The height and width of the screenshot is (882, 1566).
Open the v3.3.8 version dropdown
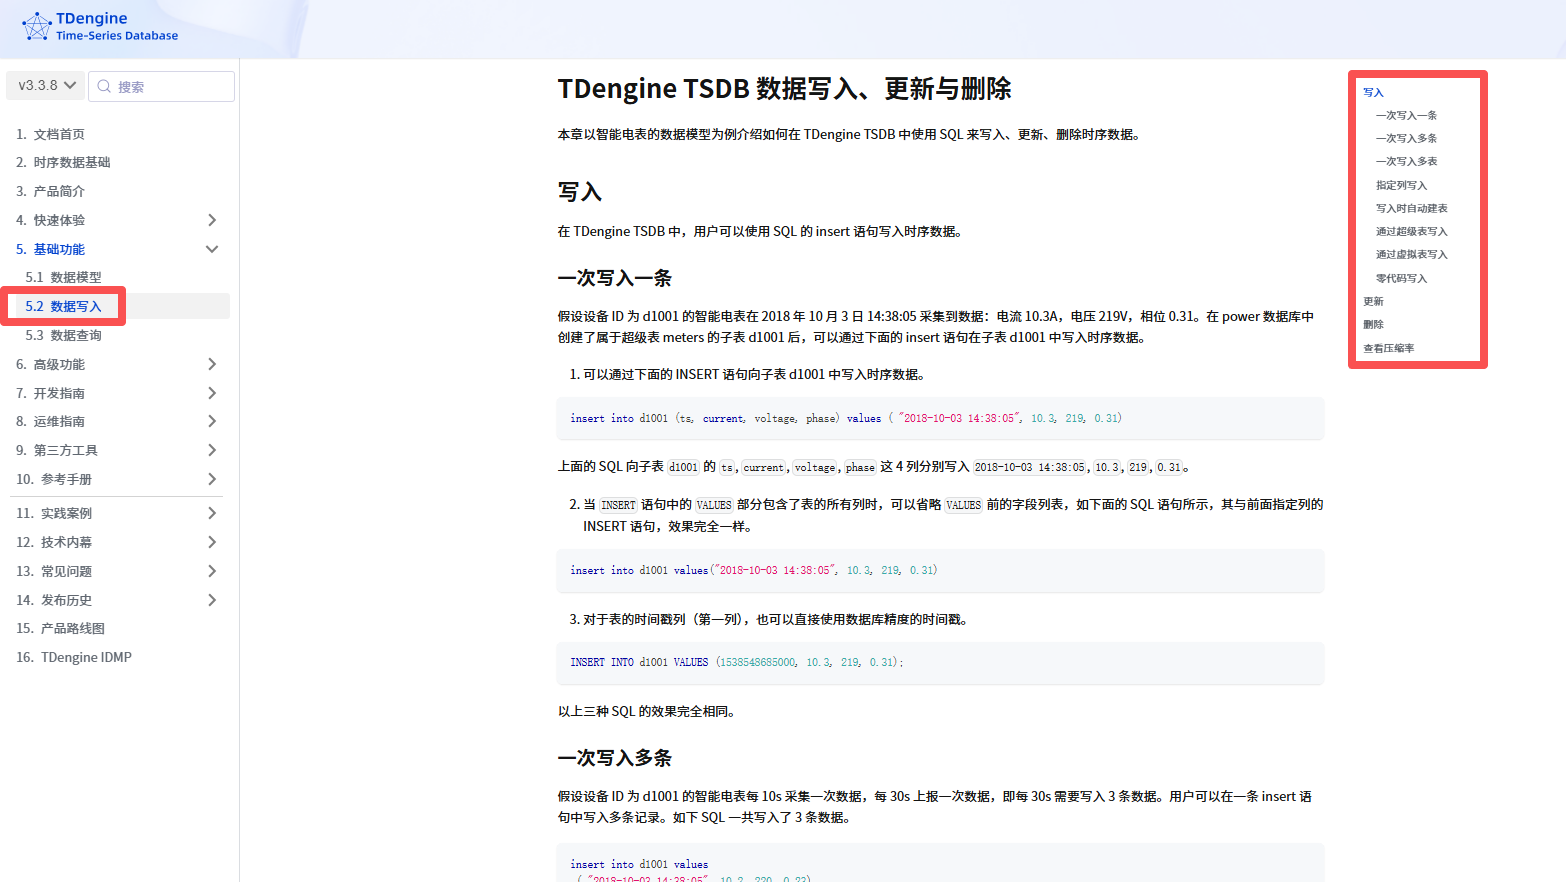(x=46, y=86)
